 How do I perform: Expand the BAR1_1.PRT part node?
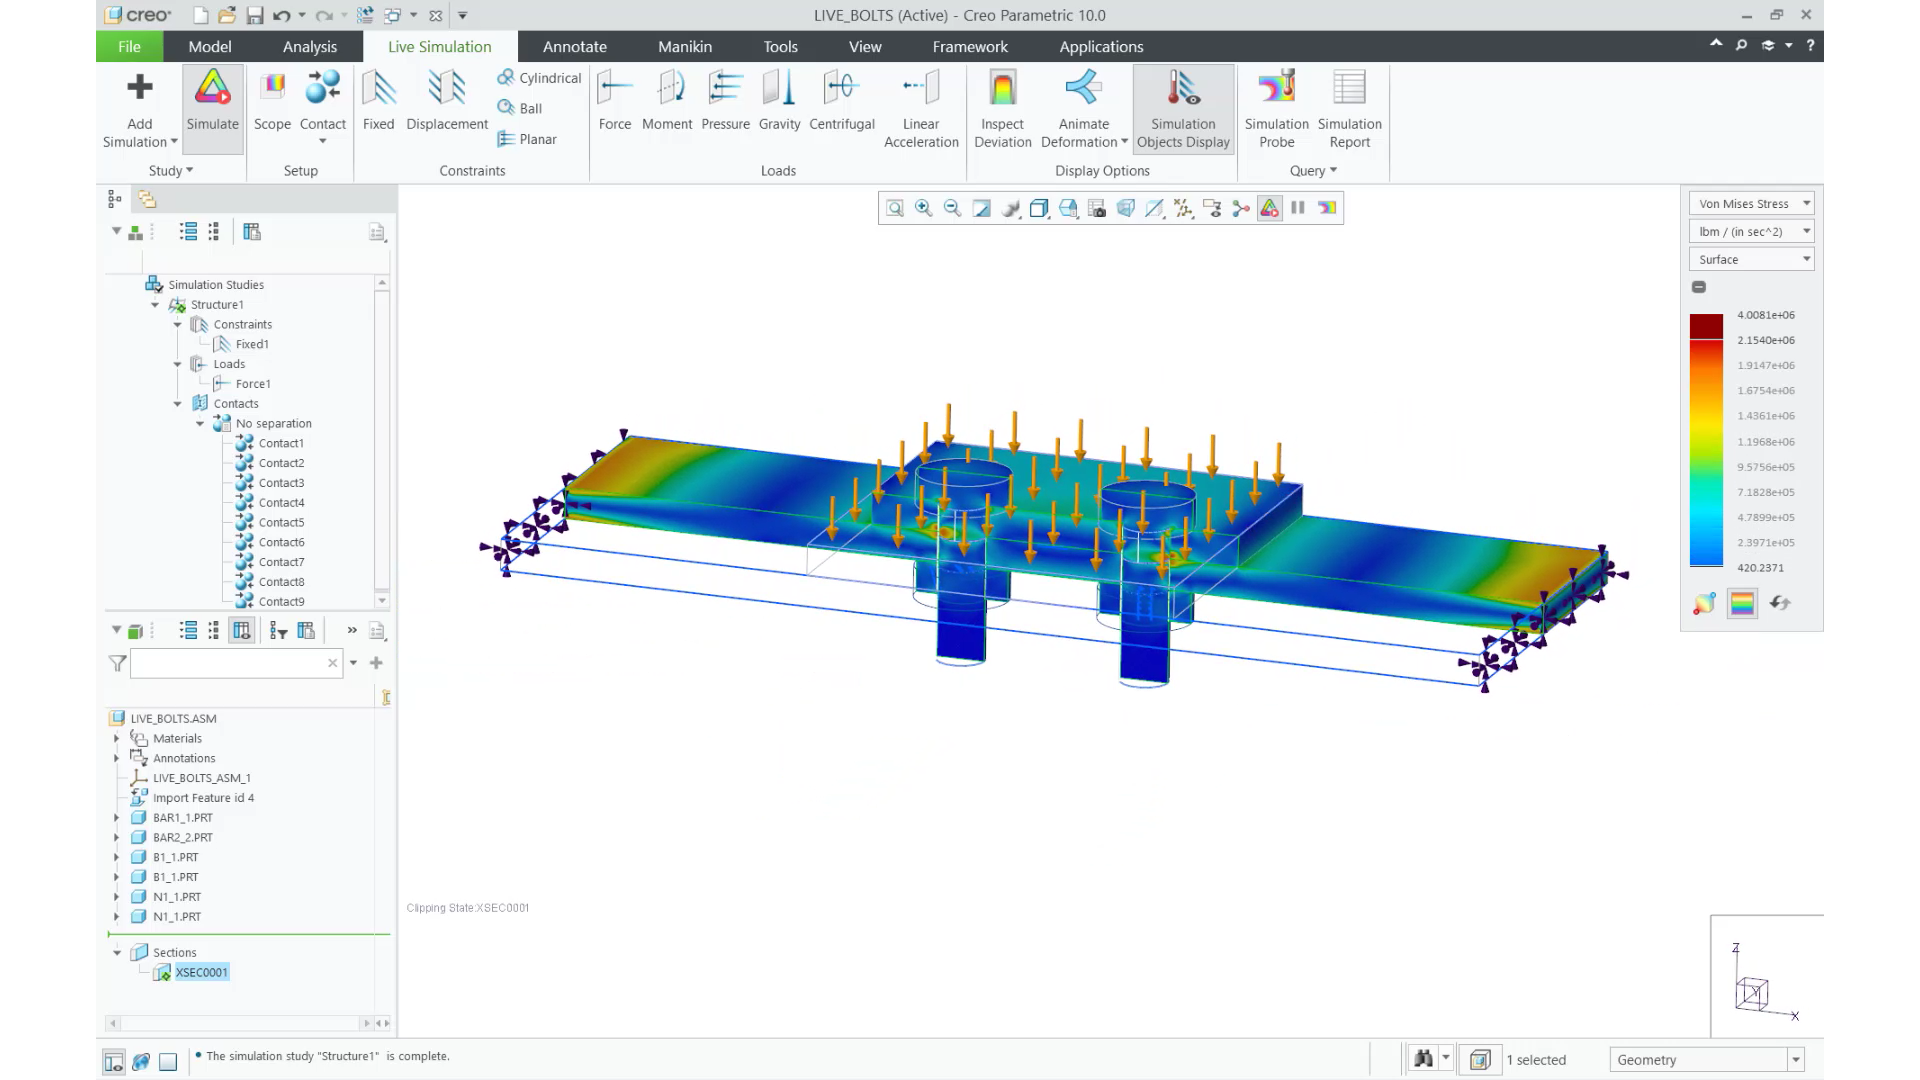click(x=117, y=818)
